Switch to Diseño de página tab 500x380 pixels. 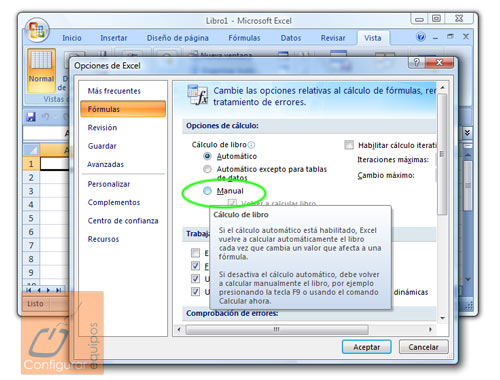pyautogui.click(x=178, y=38)
